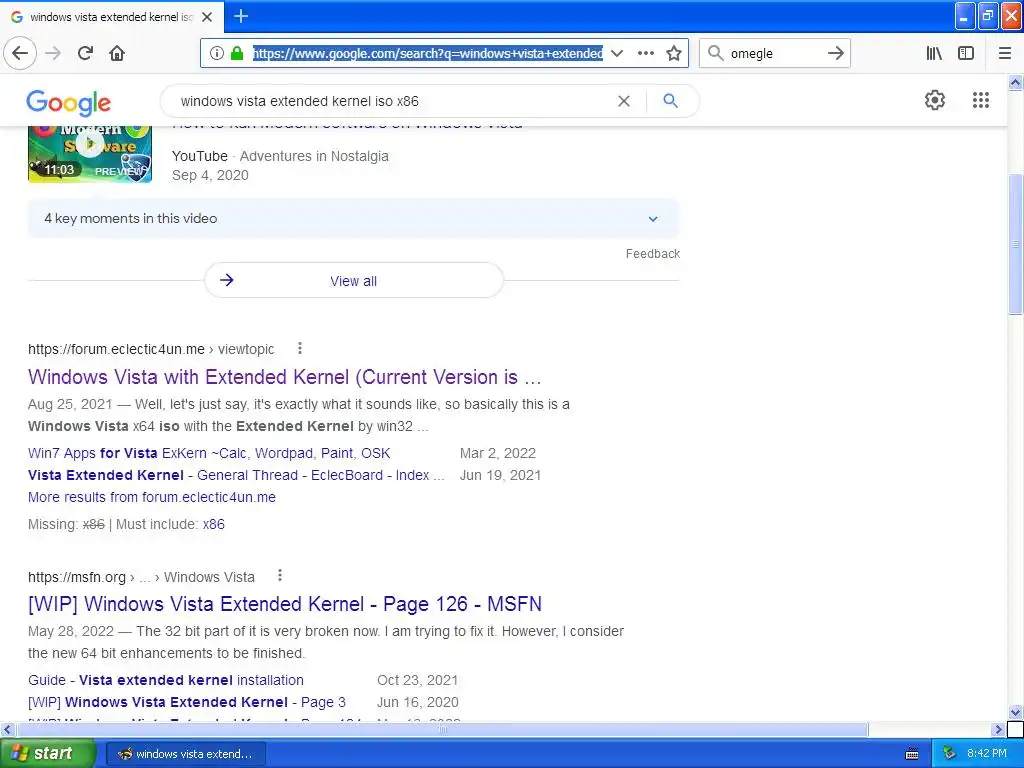1024x768 pixels.
Task: Click the keyboard icon in system tray
Action: 912,754
